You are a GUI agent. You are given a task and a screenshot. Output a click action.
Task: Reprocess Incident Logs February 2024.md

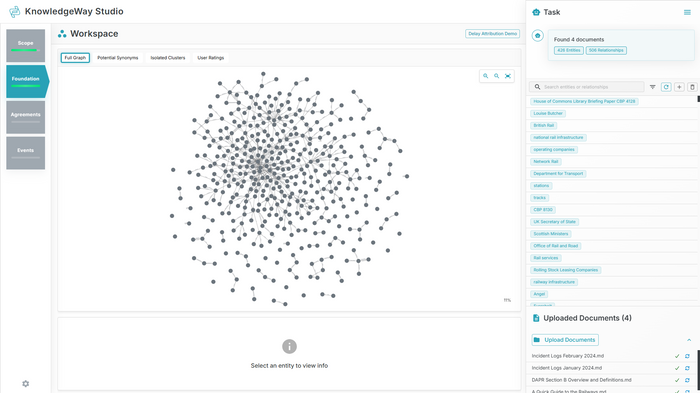688,356
